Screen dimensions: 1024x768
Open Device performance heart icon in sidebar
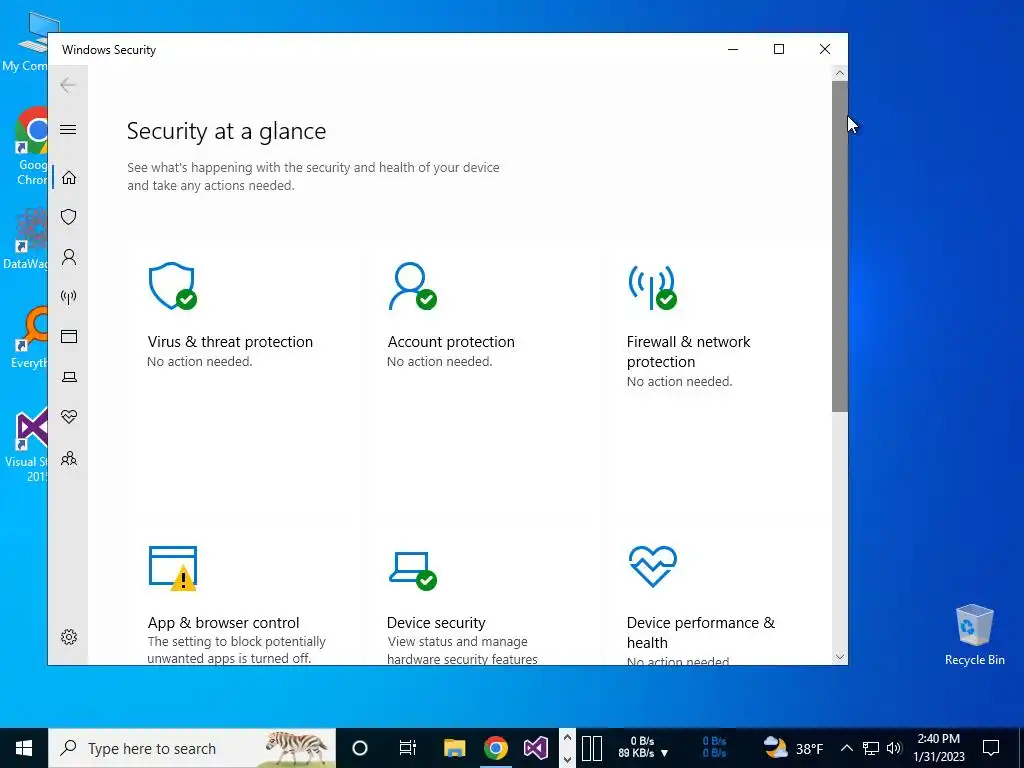69,417
